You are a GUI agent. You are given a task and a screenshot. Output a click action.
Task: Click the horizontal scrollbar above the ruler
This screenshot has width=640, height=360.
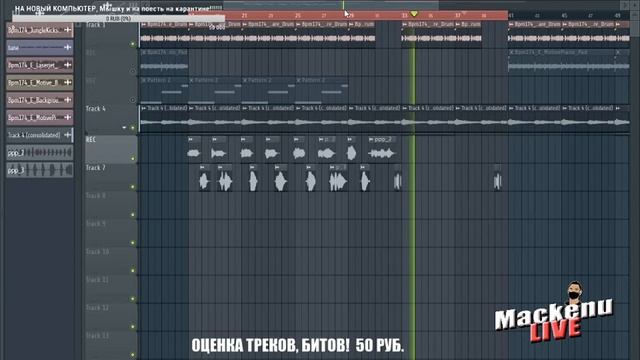point(331,5)
